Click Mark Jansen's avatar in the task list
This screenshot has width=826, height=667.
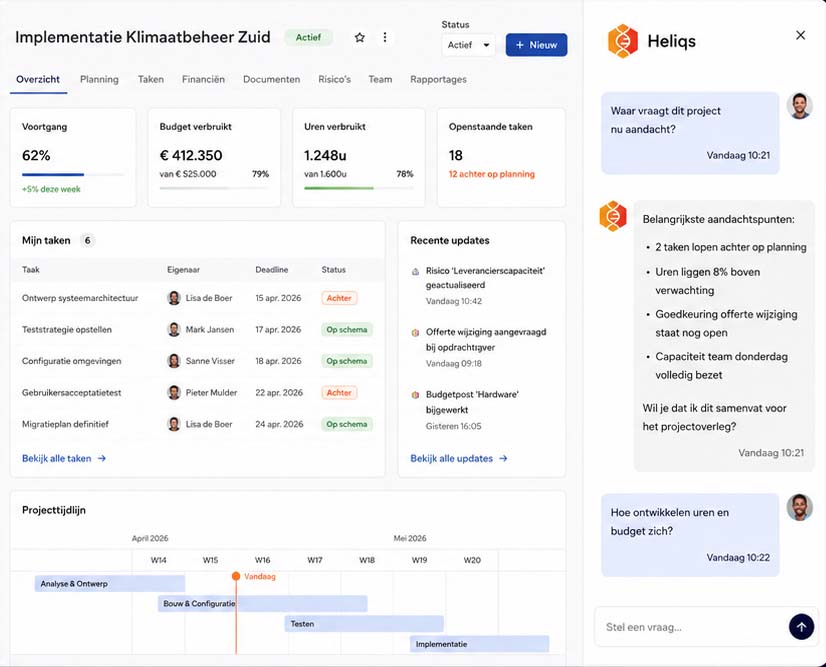click(x=174, y=329)
